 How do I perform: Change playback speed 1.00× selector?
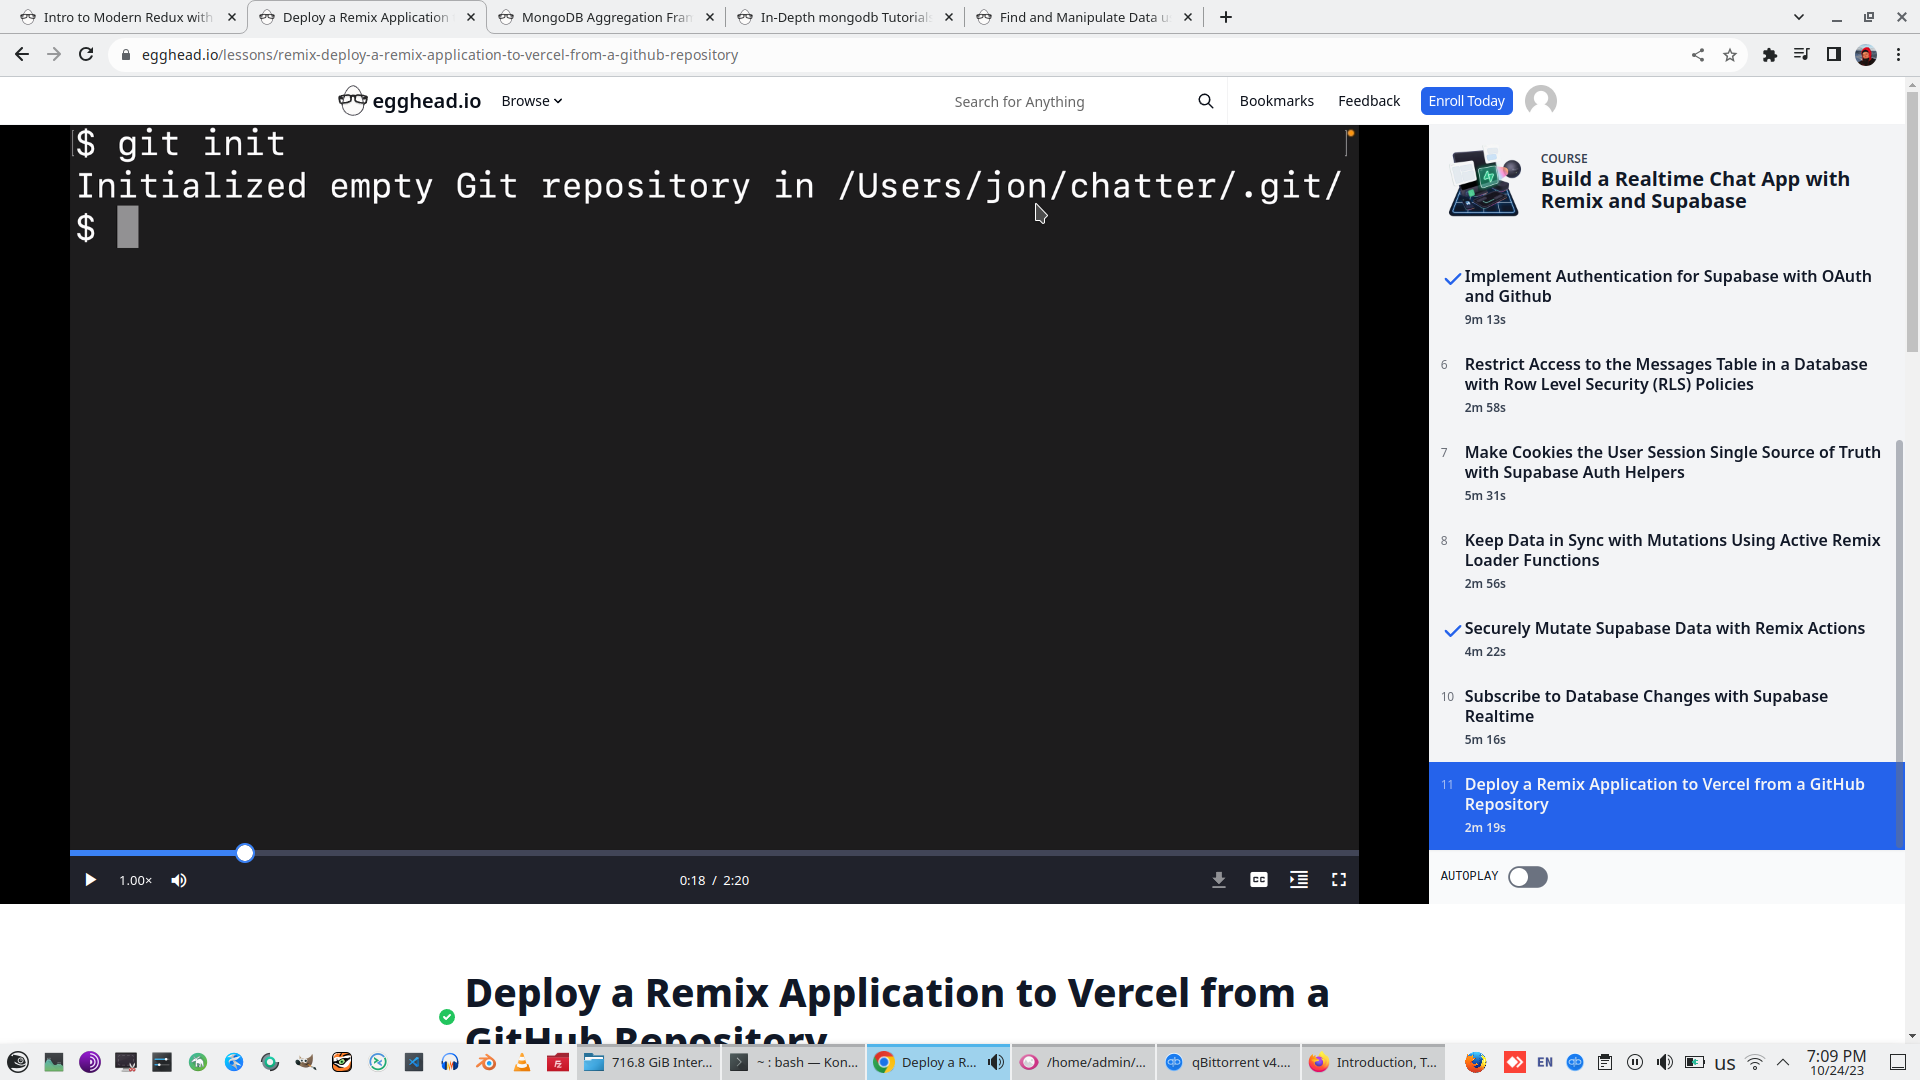tap(135, 880)
